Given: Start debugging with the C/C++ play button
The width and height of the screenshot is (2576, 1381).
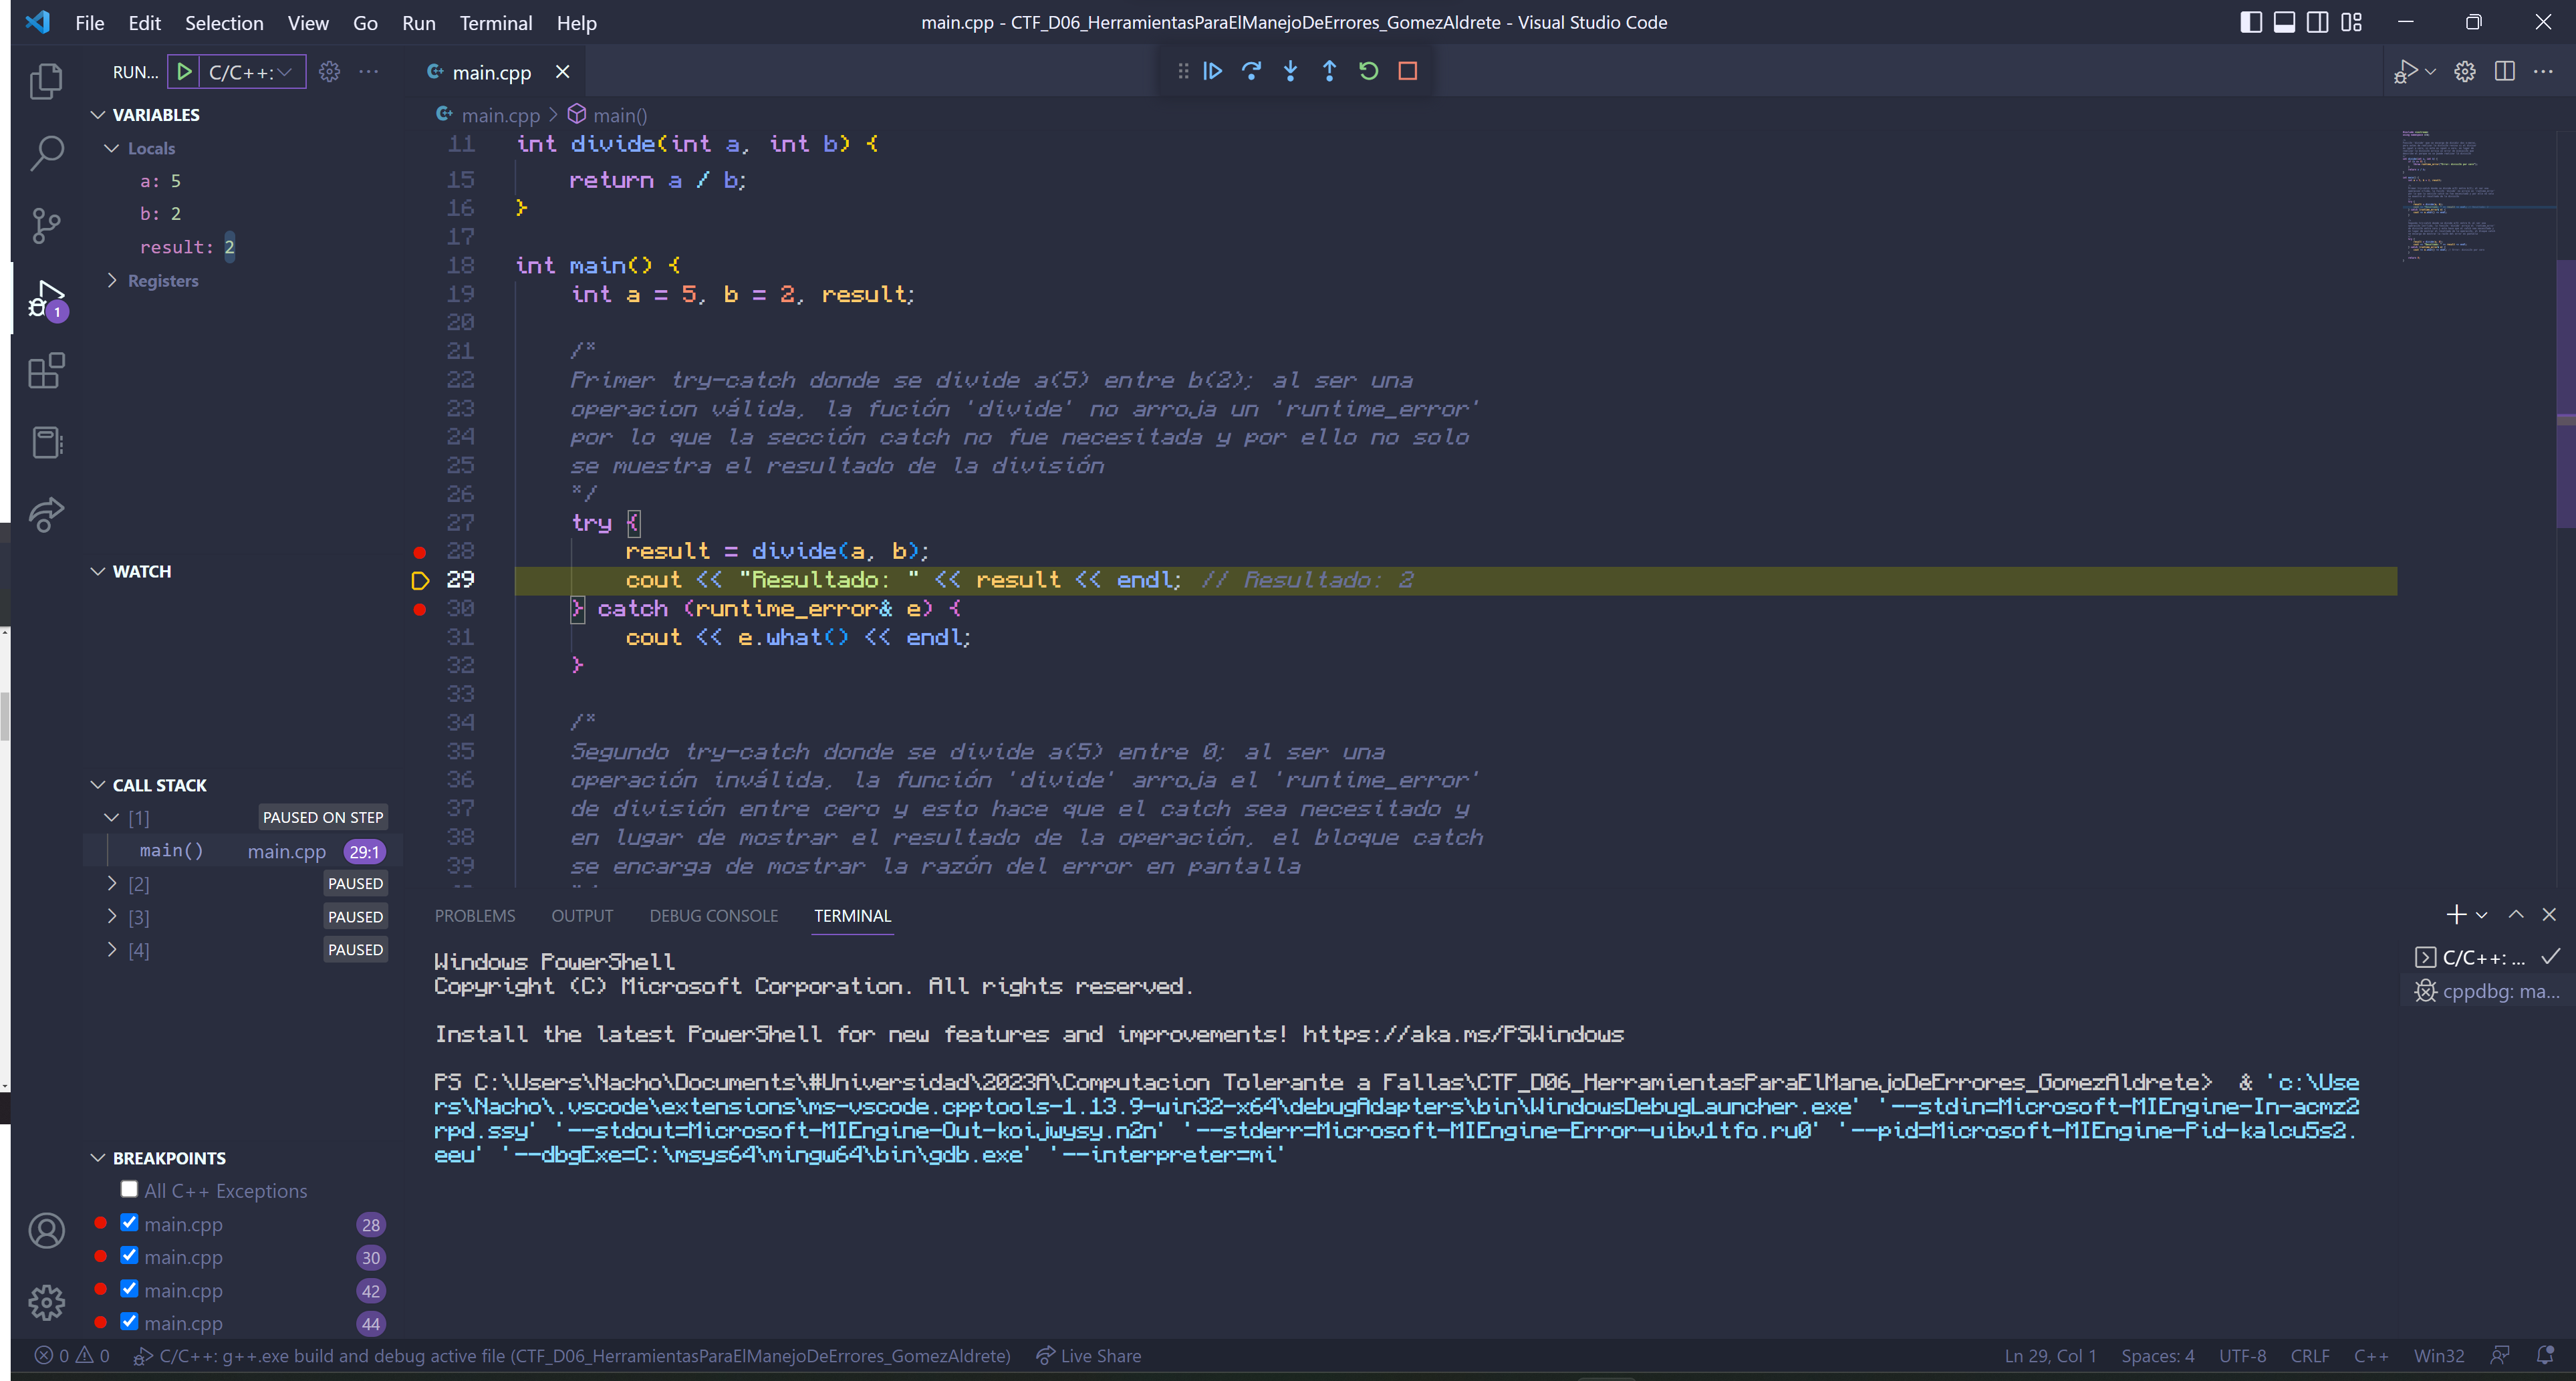Looking at the screenshot, I should 184,71.
